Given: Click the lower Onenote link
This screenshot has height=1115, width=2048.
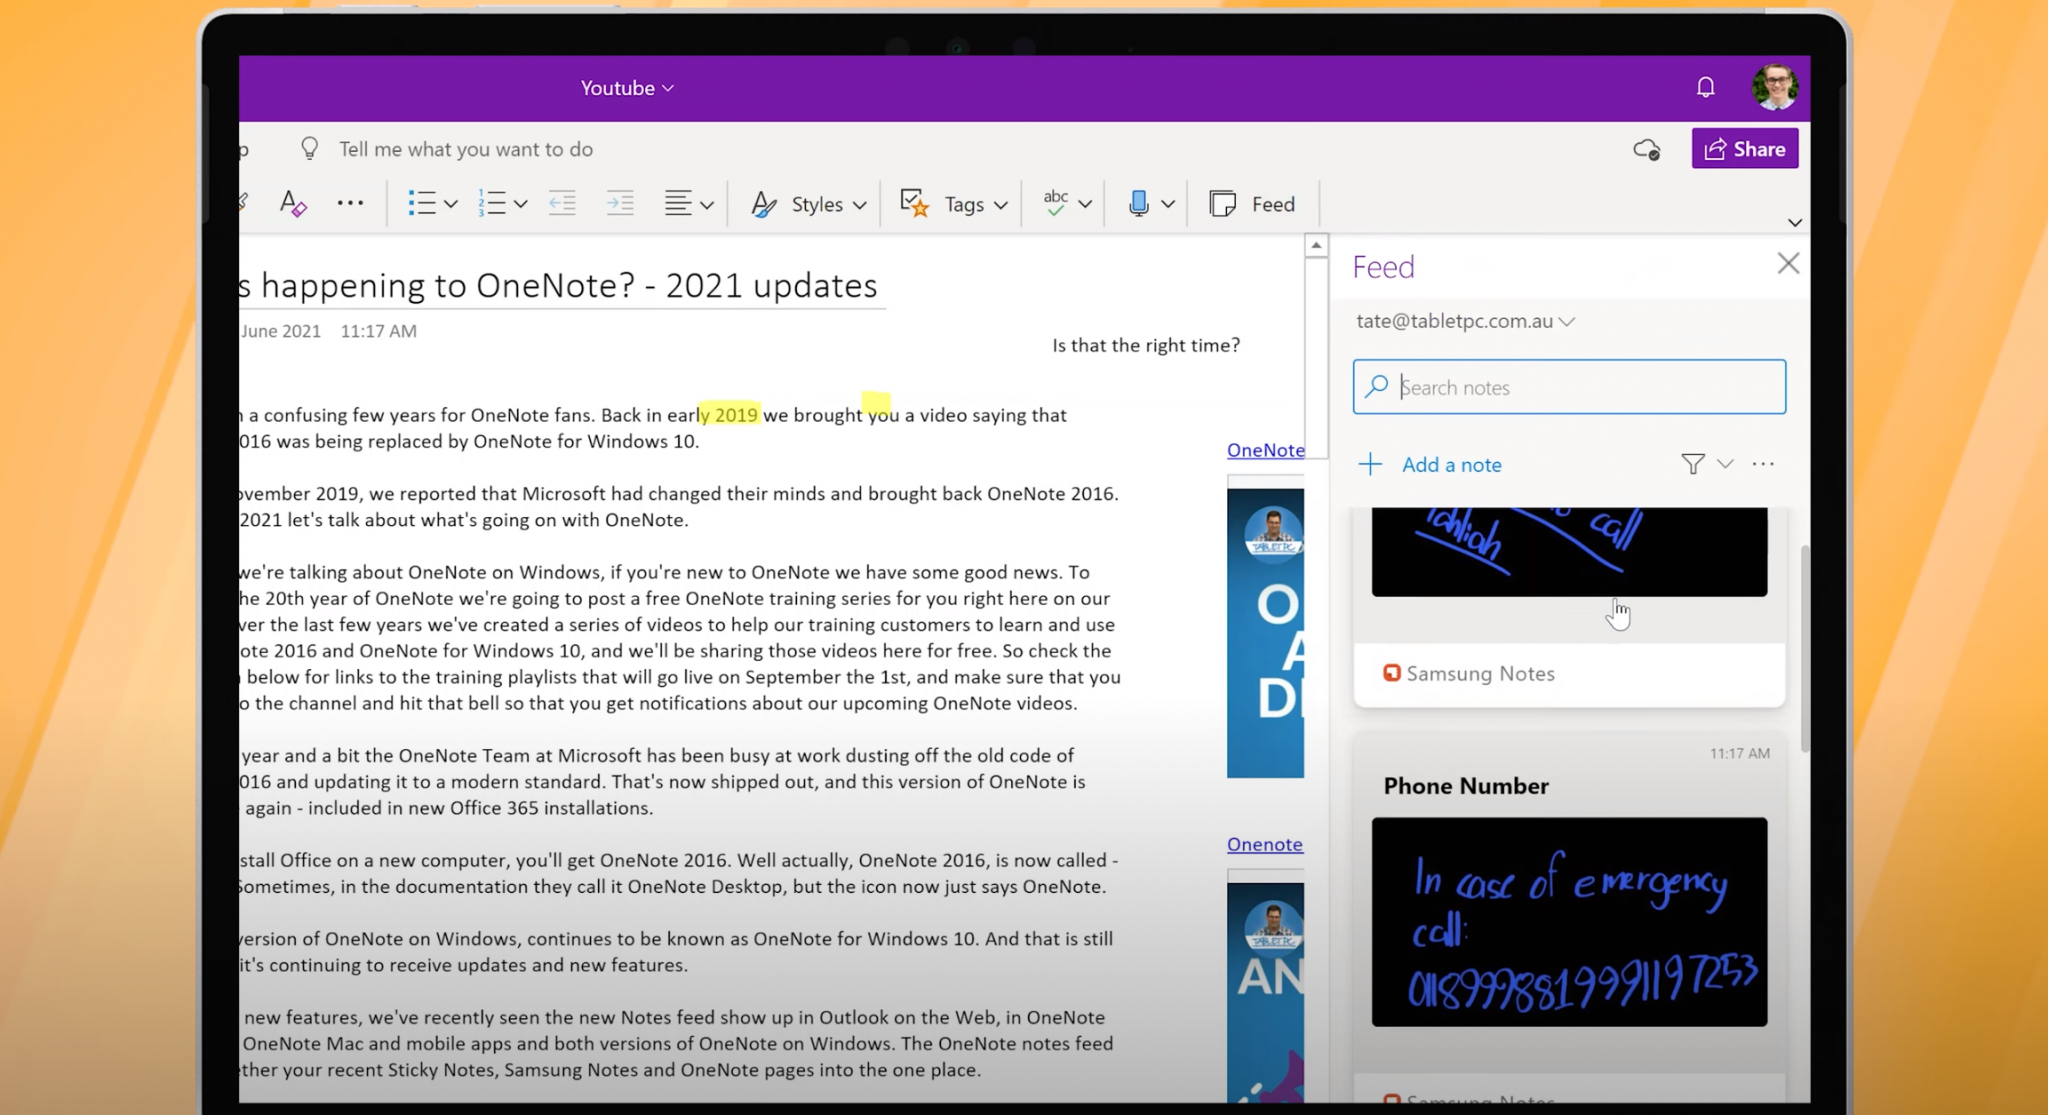Looking at the screenshot, I should click(x=1264, y=844).
